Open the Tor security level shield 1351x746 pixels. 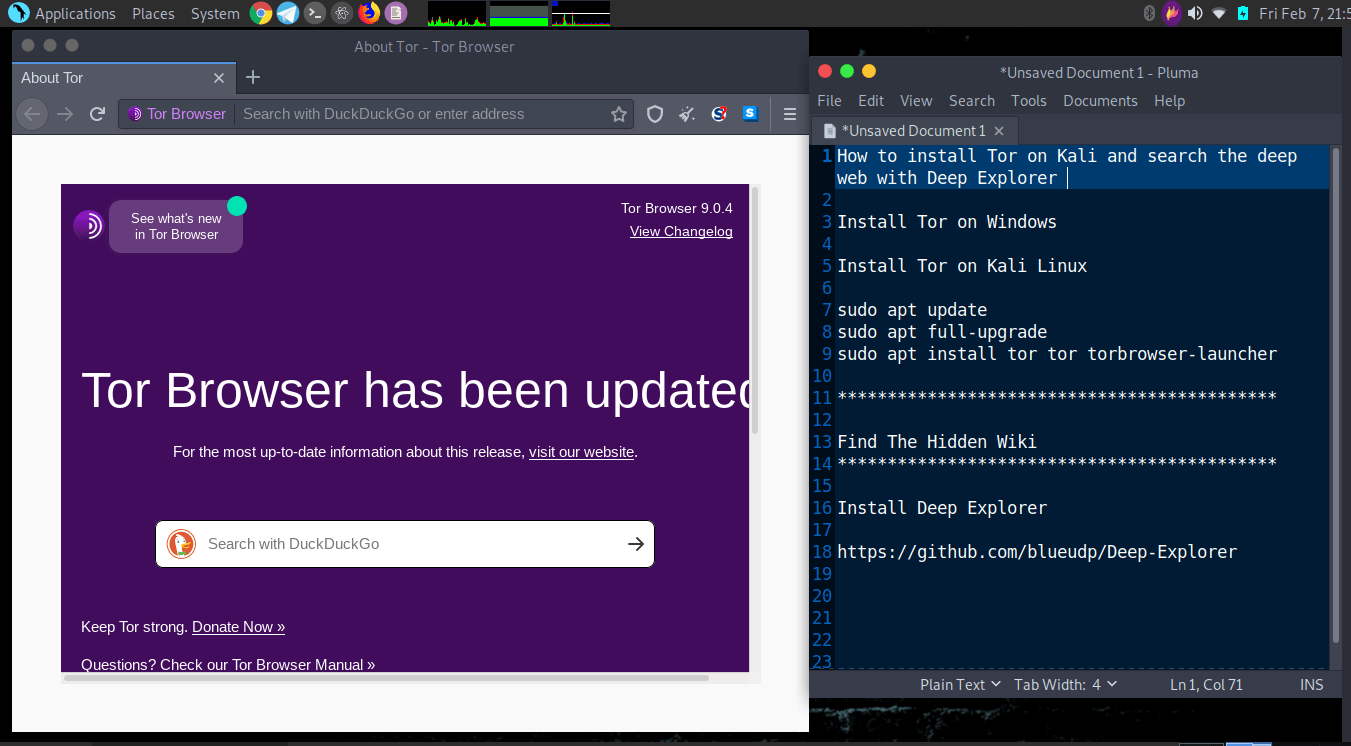[x=655, y=114]
